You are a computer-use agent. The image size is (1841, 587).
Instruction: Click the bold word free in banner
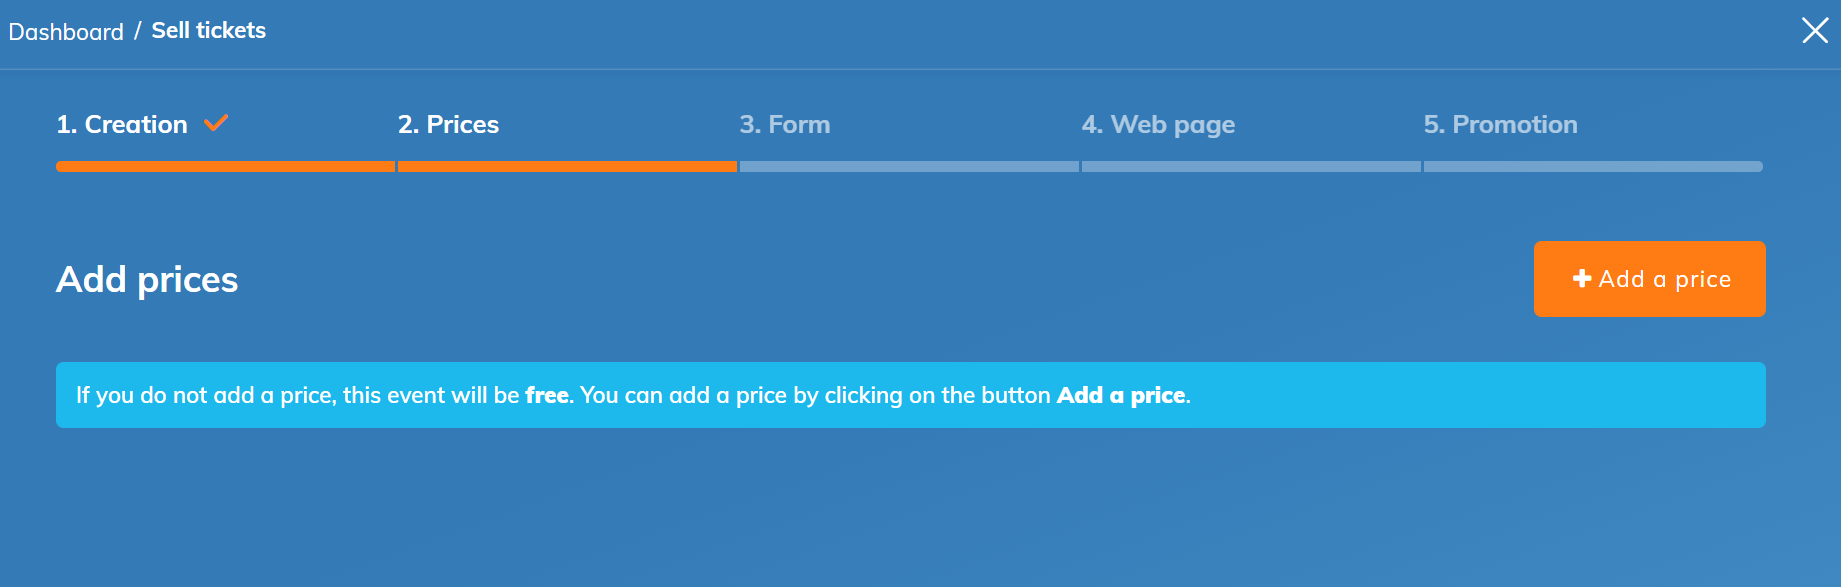(547, 396)
